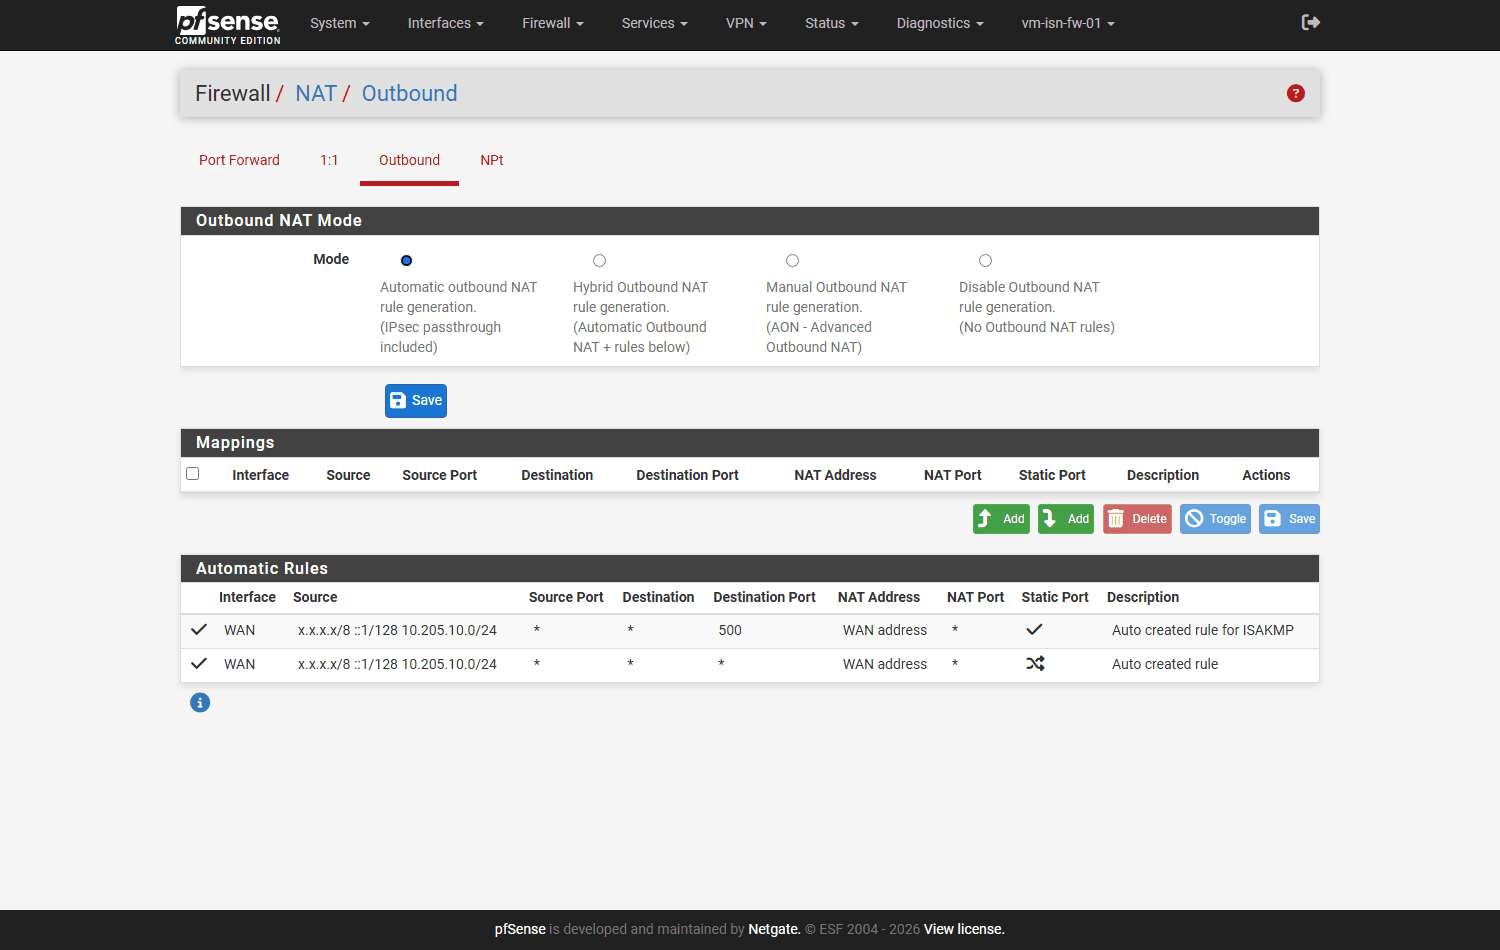Select Disable Outbound NAT mode
This screenshot has height=950, width=1500.
(985, 260)
